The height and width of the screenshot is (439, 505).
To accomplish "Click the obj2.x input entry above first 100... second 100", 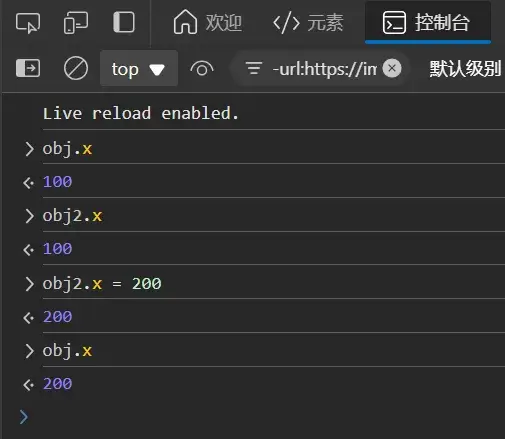I will tap(72, 216).
